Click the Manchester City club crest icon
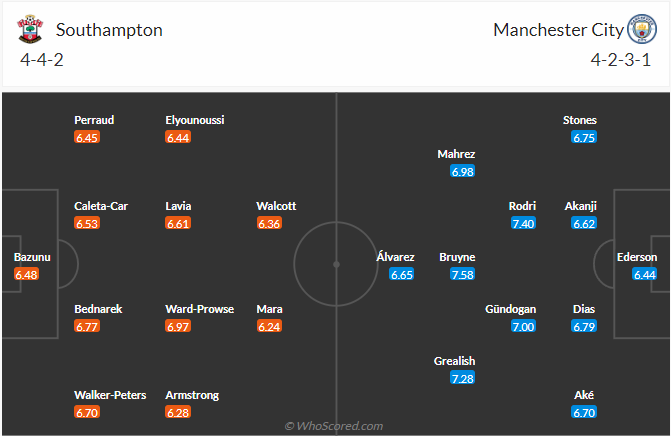671x436 pixels. (x=640, y=30)
